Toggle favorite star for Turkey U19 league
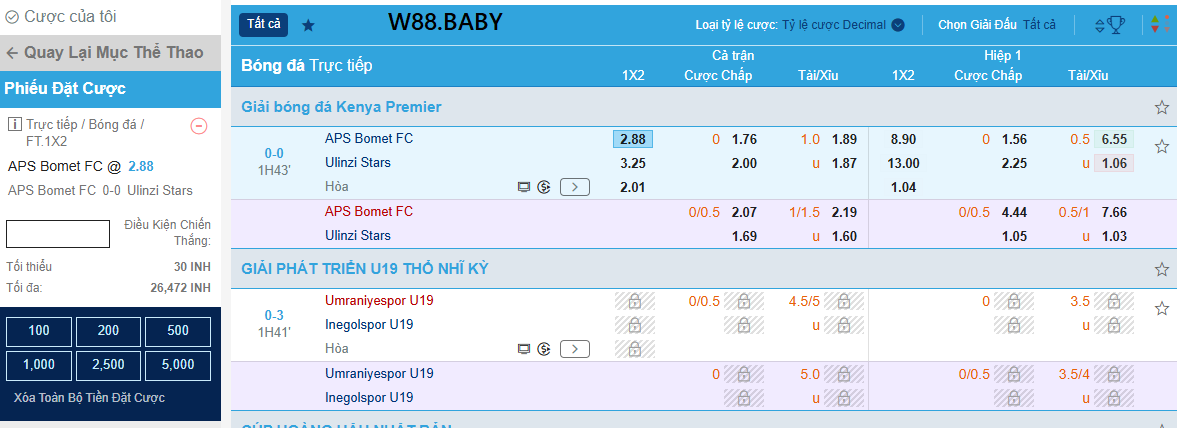This screenshot has height=428, width=1177. (1161, 269)
